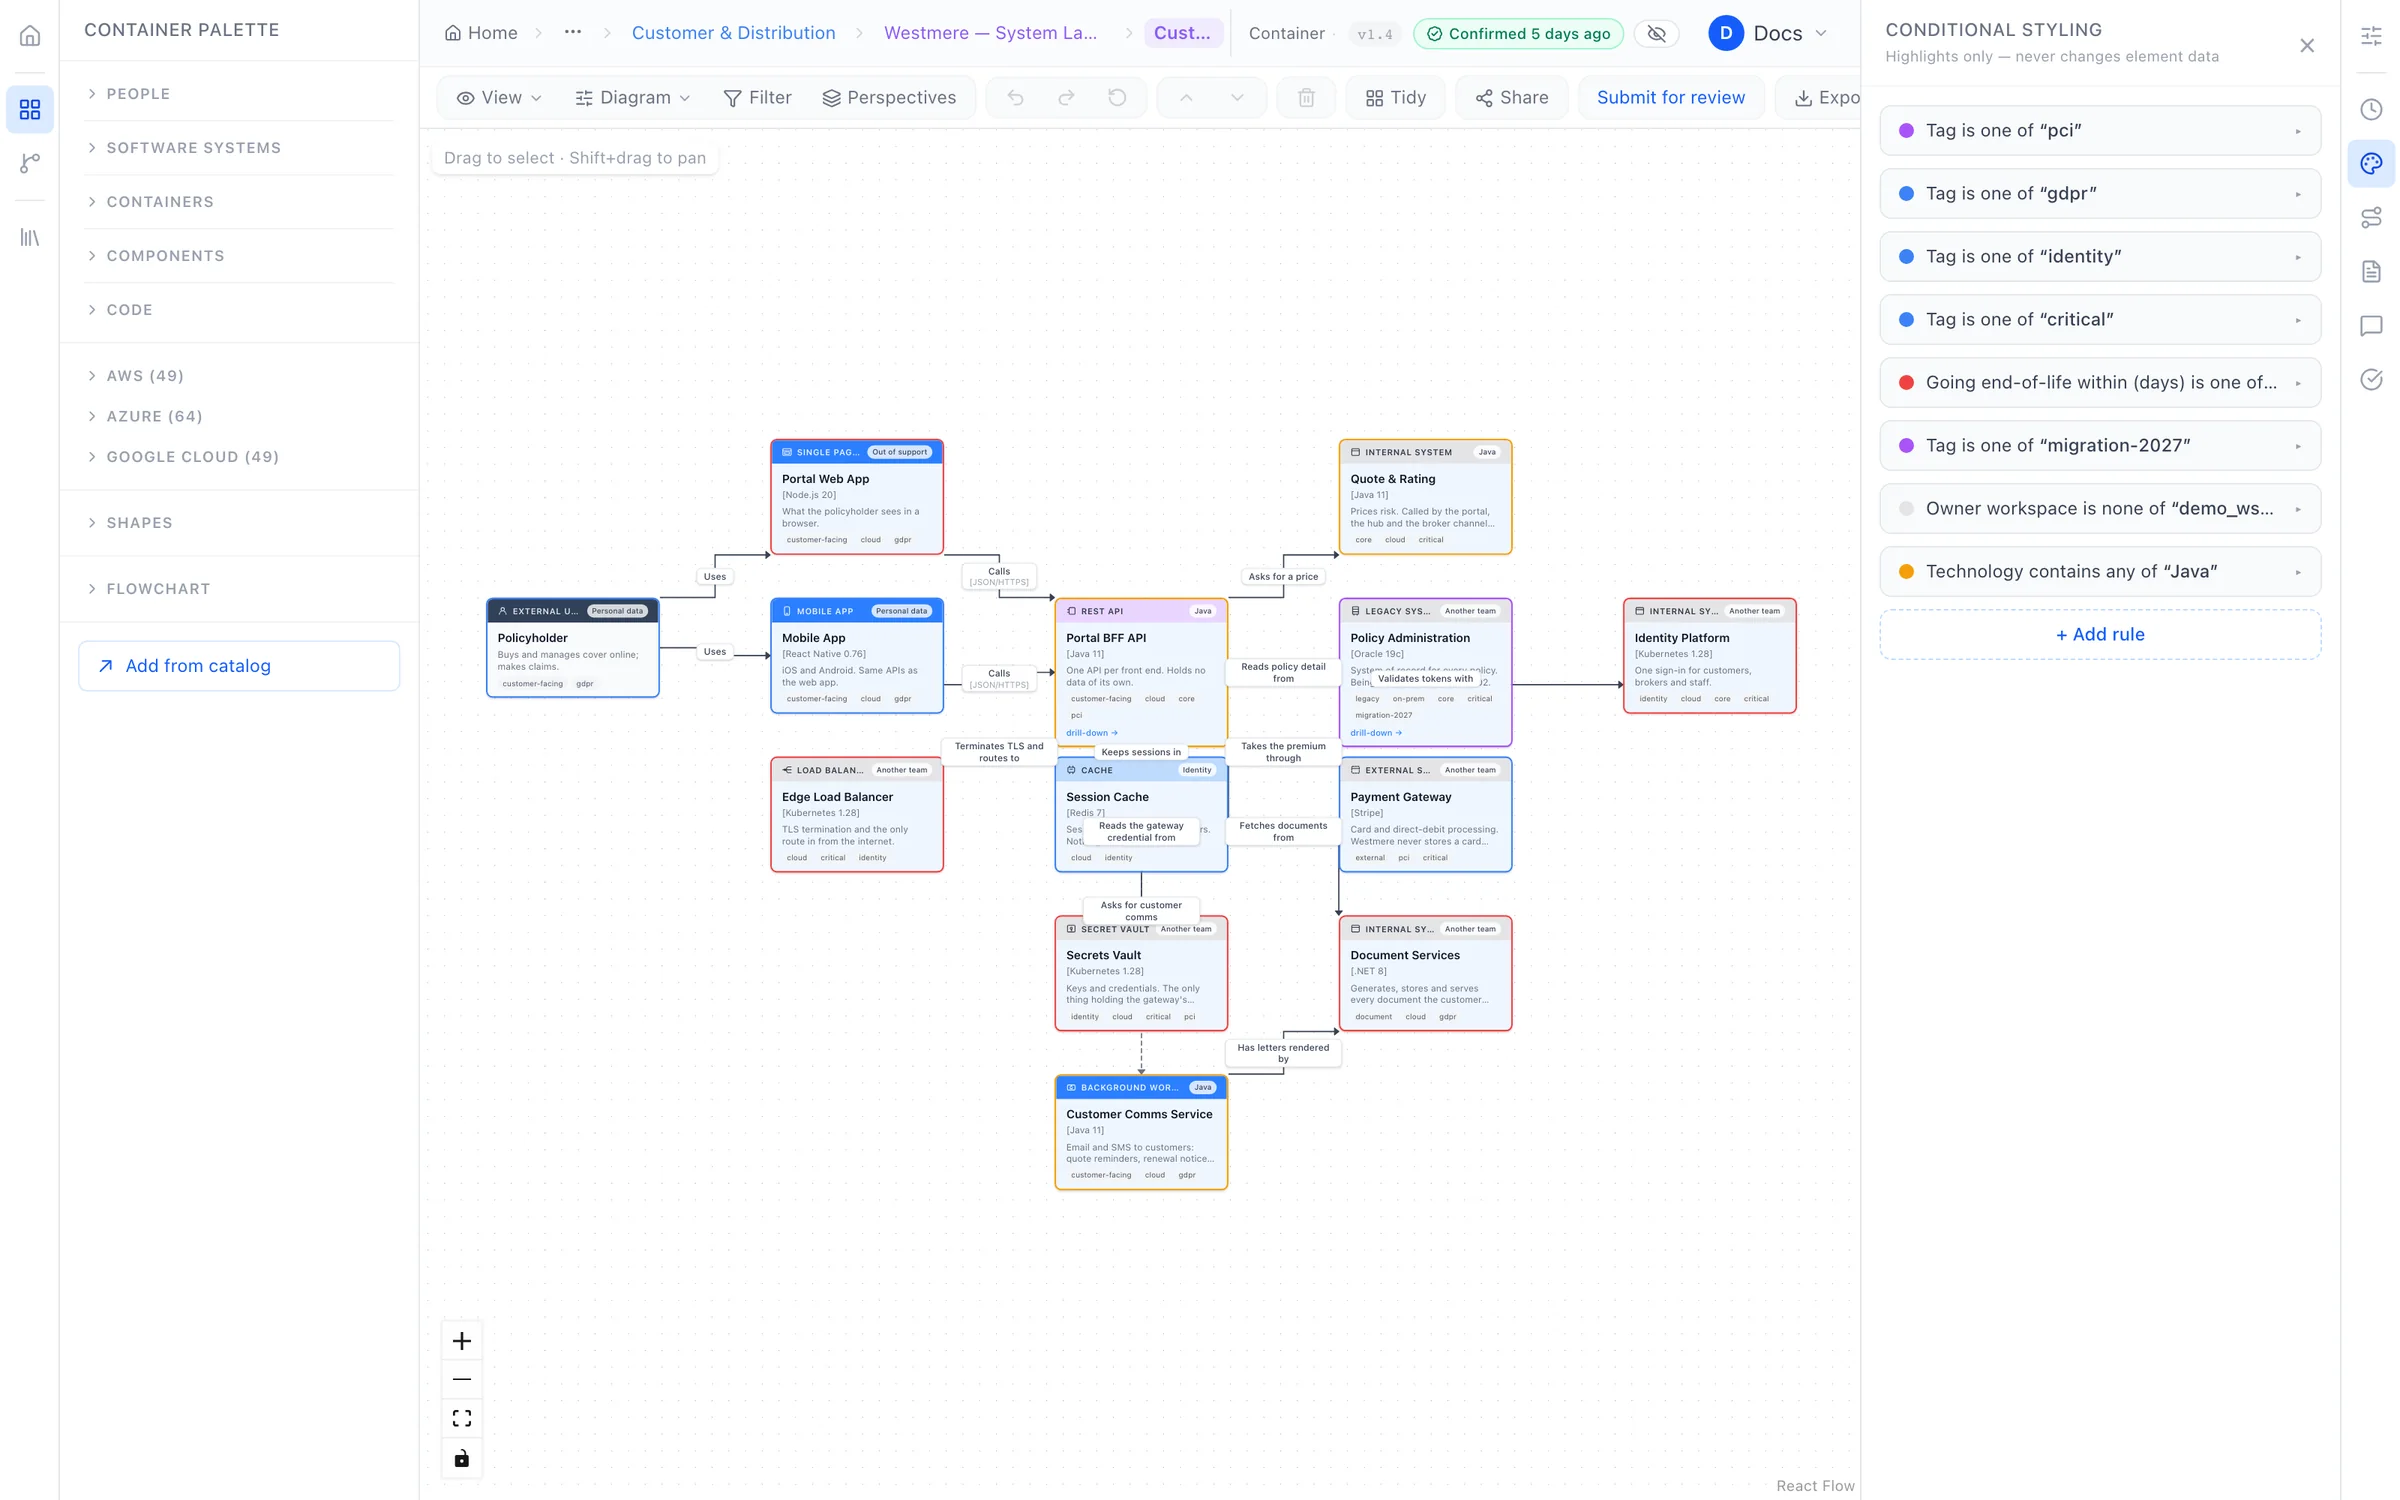2400x1500 pixels.
Task: Select the container palette grid icon
Action: pyautogui.click(x=30, y=109)
